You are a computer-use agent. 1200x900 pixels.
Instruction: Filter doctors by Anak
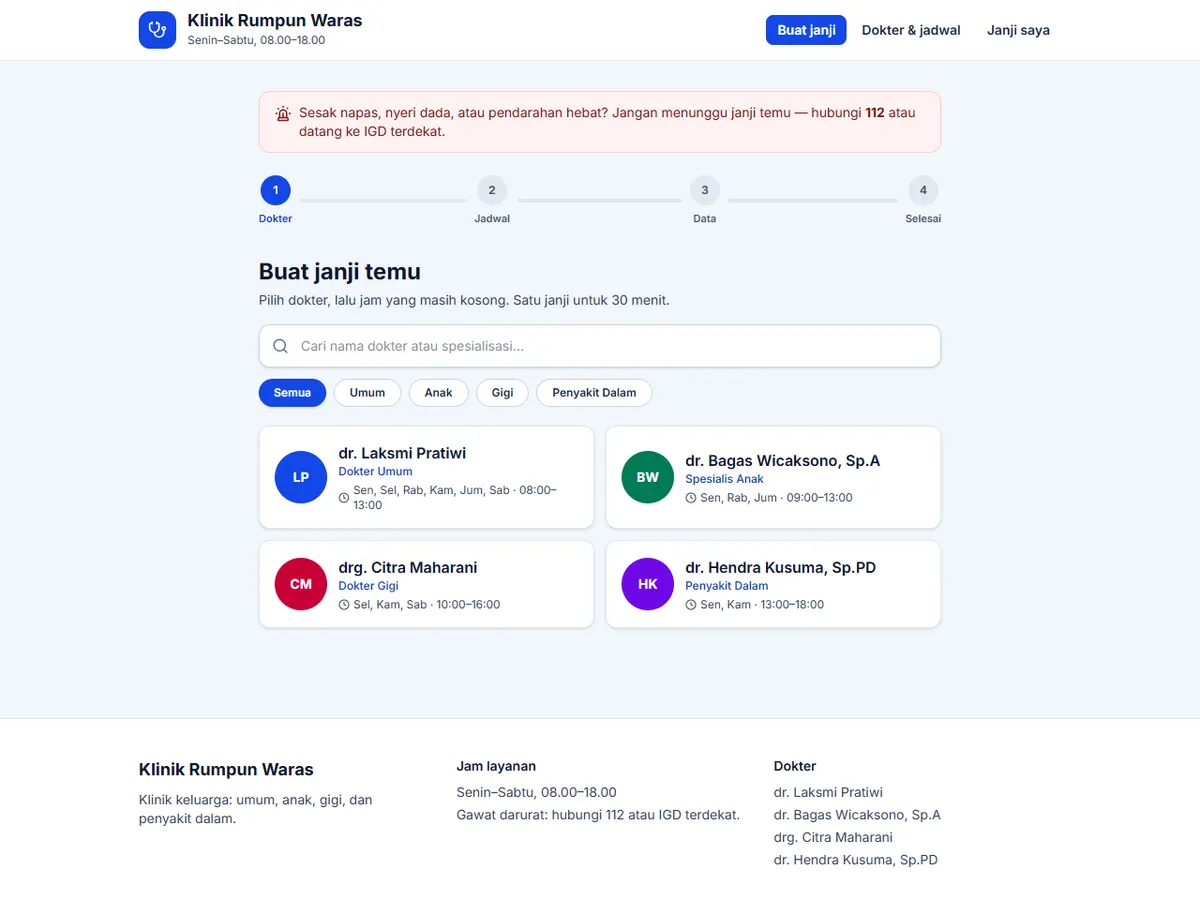[438, 393]
